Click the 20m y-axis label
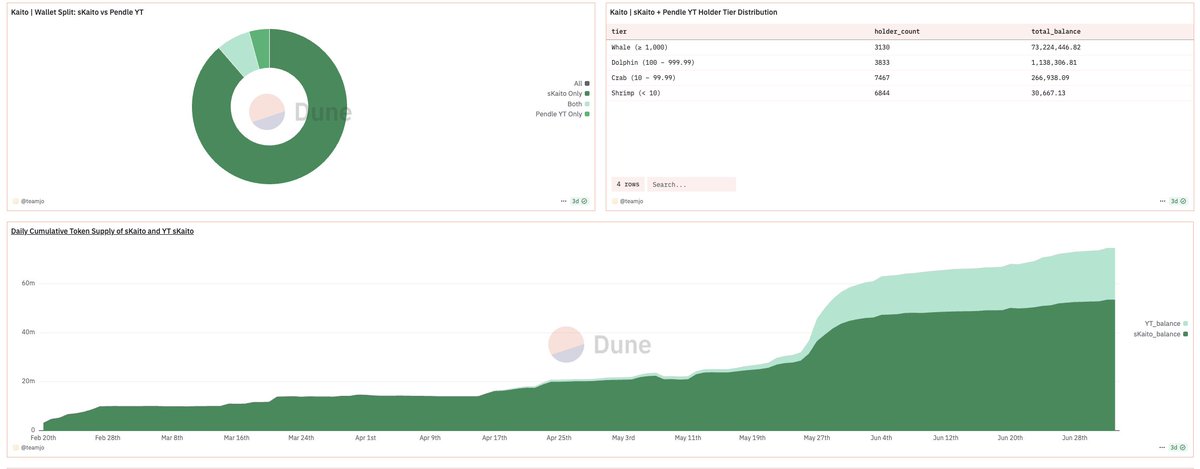Image resolution: width=1200 pixels, height=469 pixels. 28,381
